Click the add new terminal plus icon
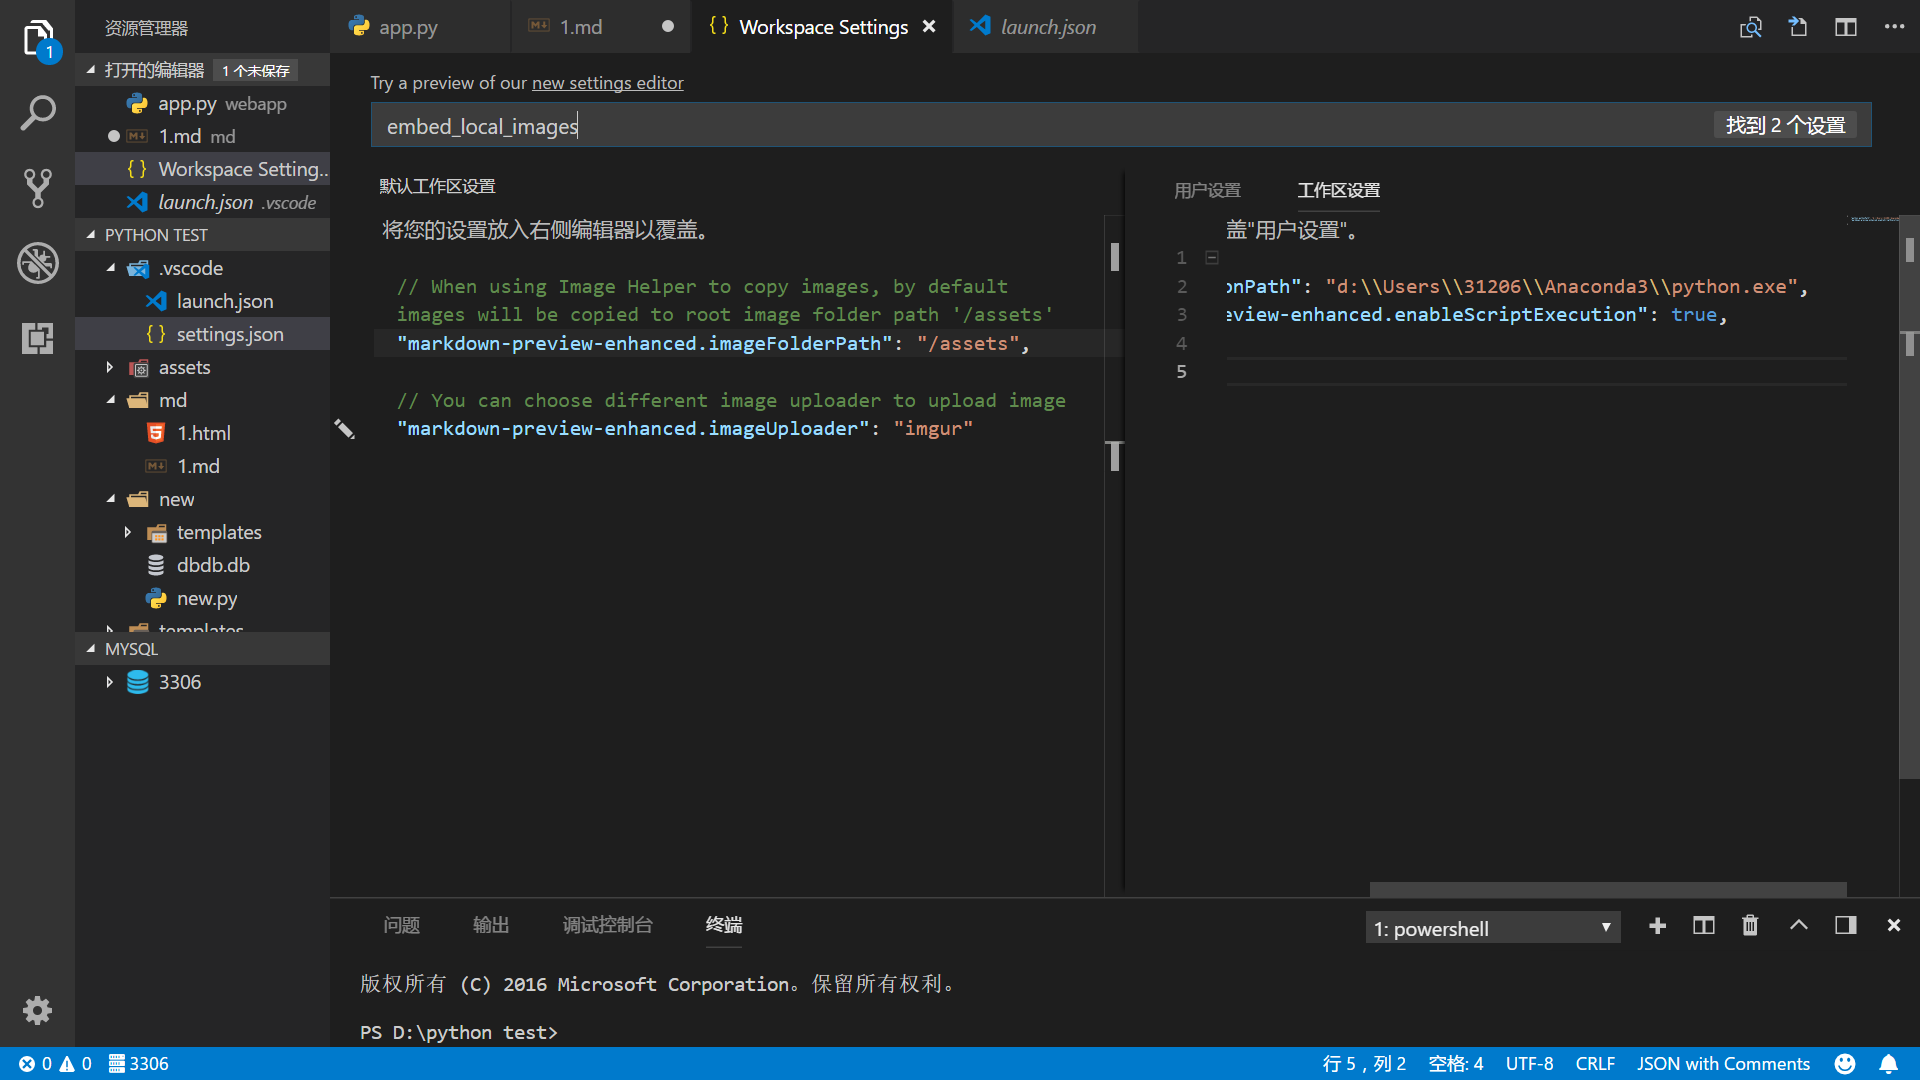 pos(1658,926)
